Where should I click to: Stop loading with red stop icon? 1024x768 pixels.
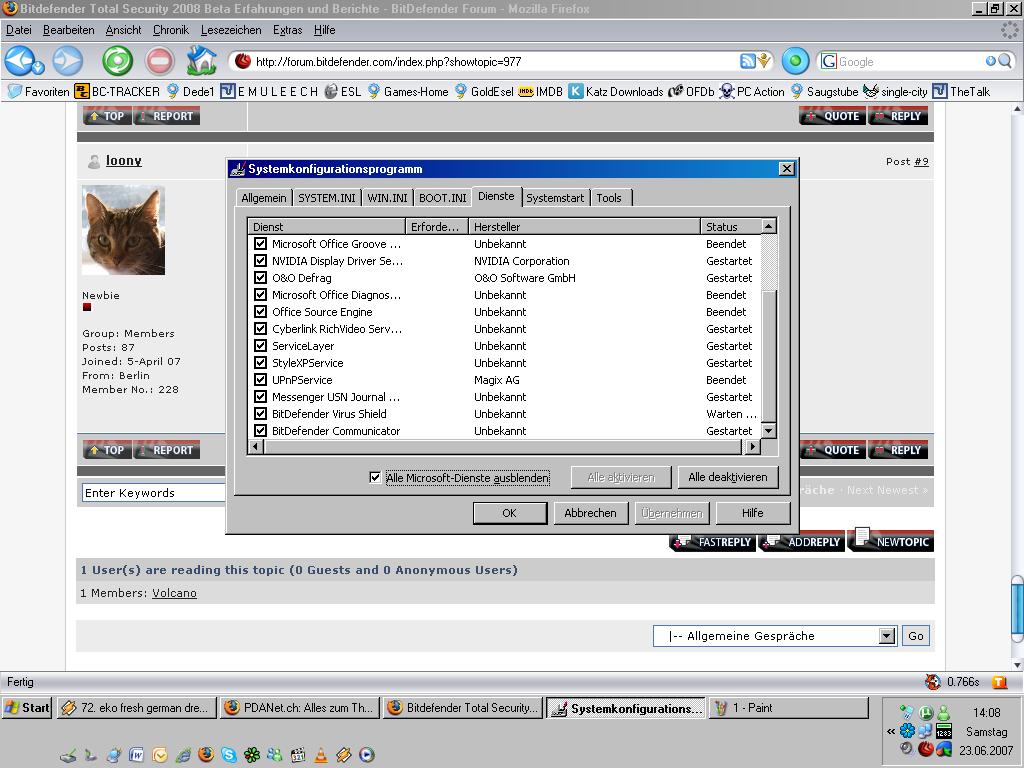(160, 61)
